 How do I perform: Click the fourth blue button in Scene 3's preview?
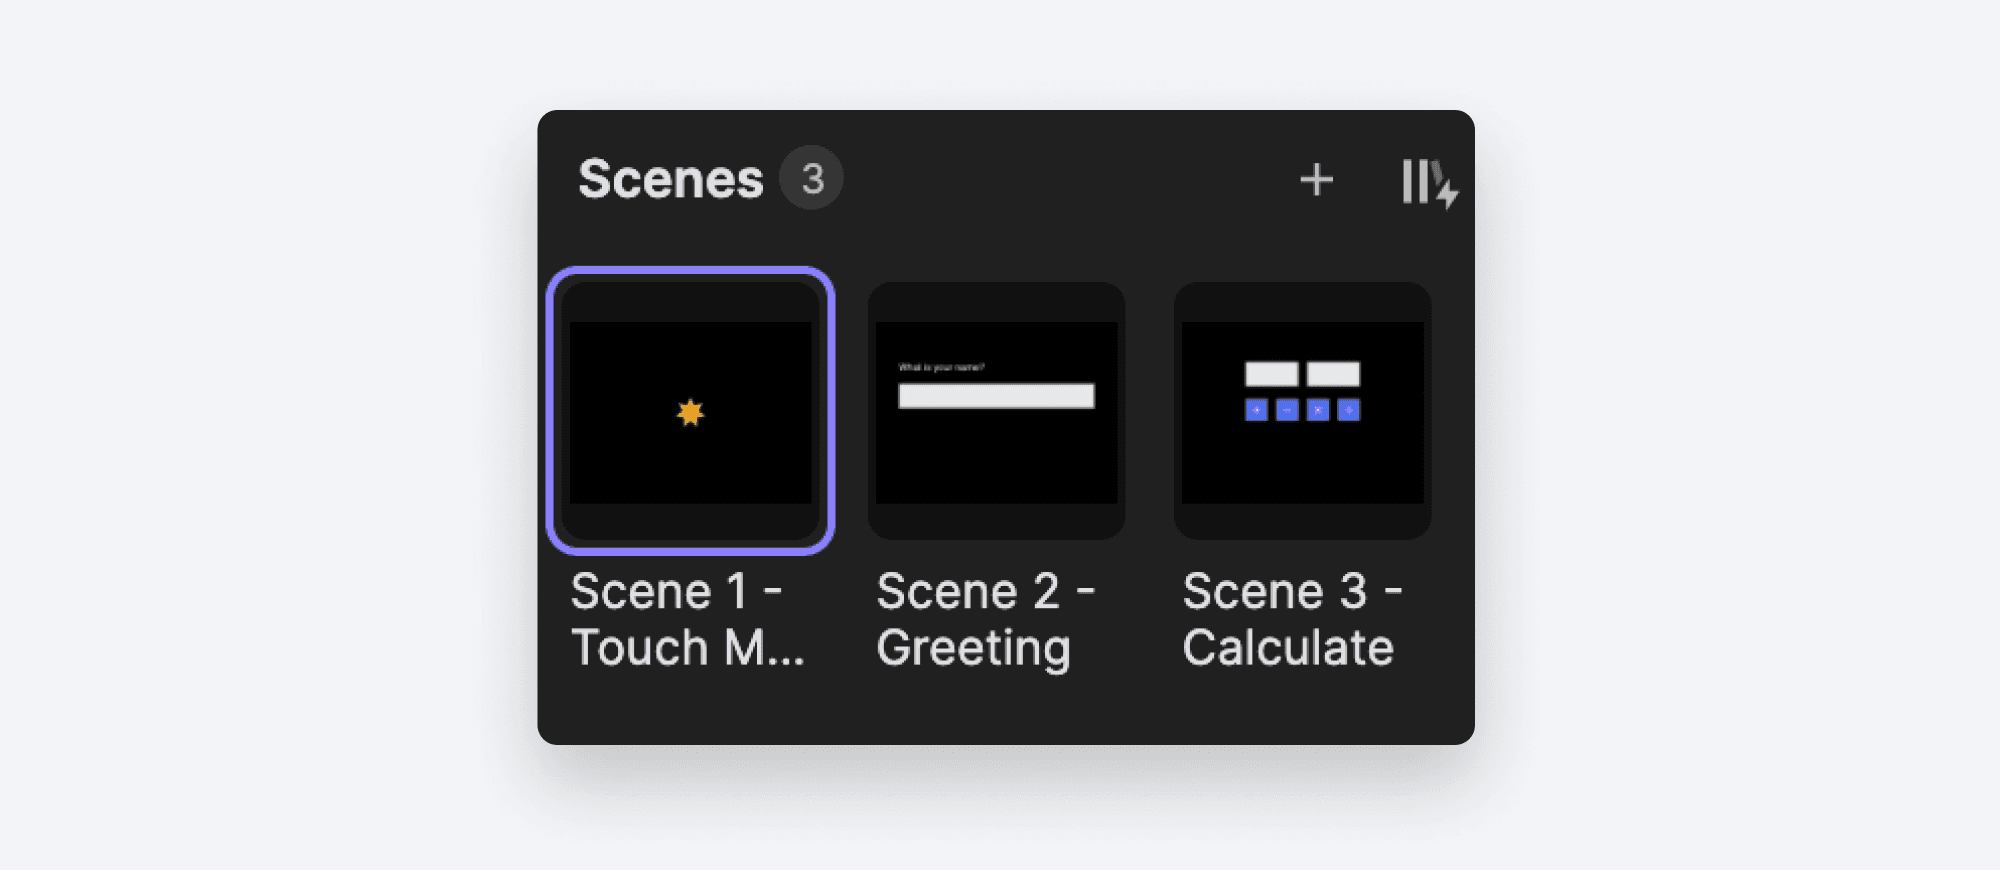click(x=1348, y=412)
